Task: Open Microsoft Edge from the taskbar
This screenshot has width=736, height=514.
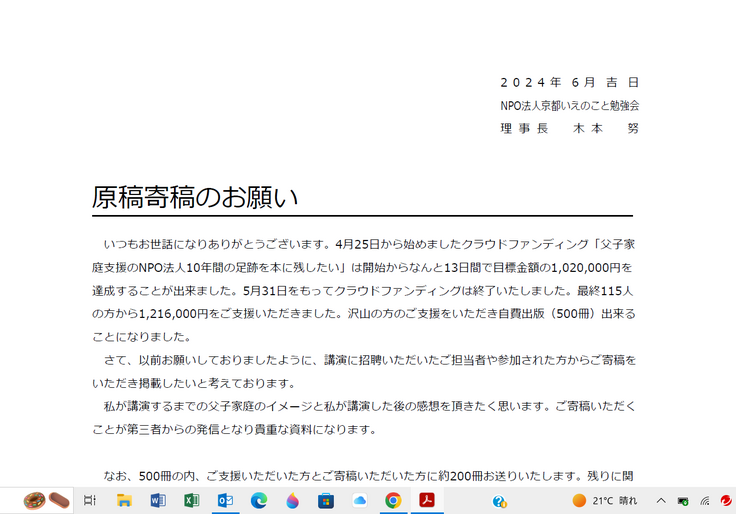Action: point(259,500)
